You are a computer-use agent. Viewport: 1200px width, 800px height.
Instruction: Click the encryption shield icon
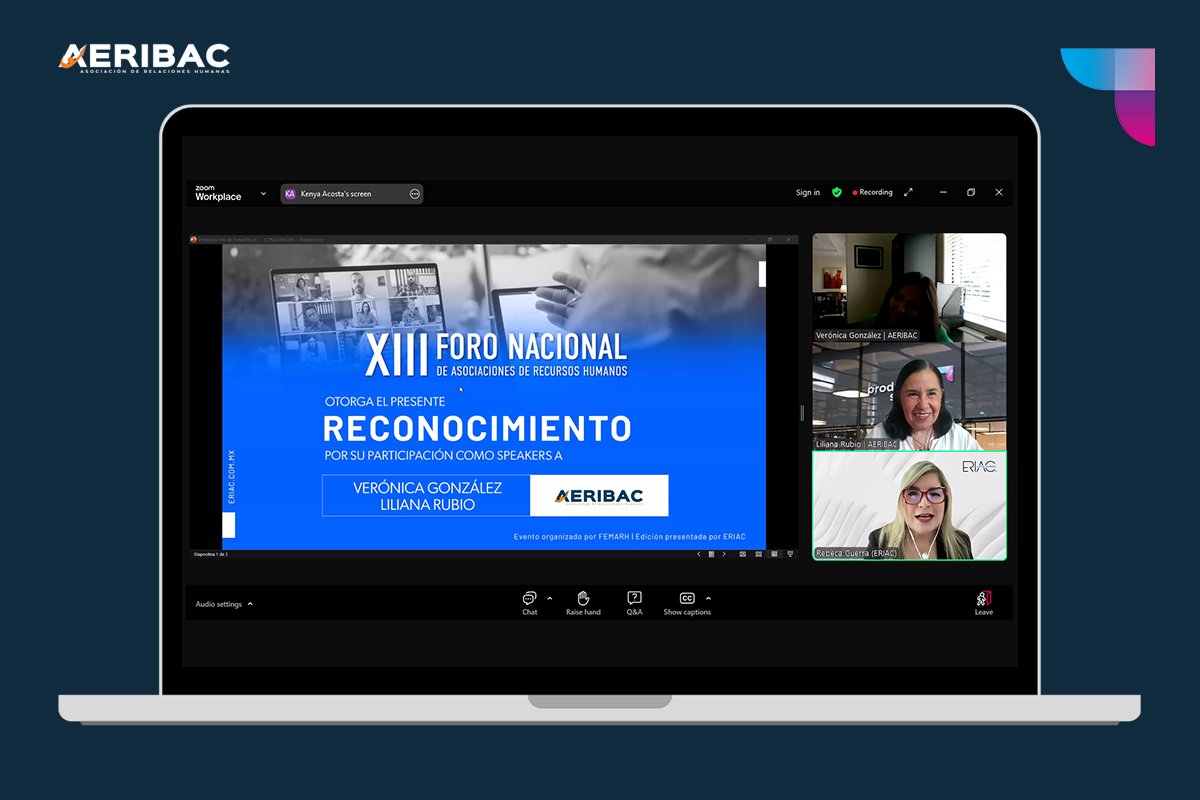pos(836,192)
